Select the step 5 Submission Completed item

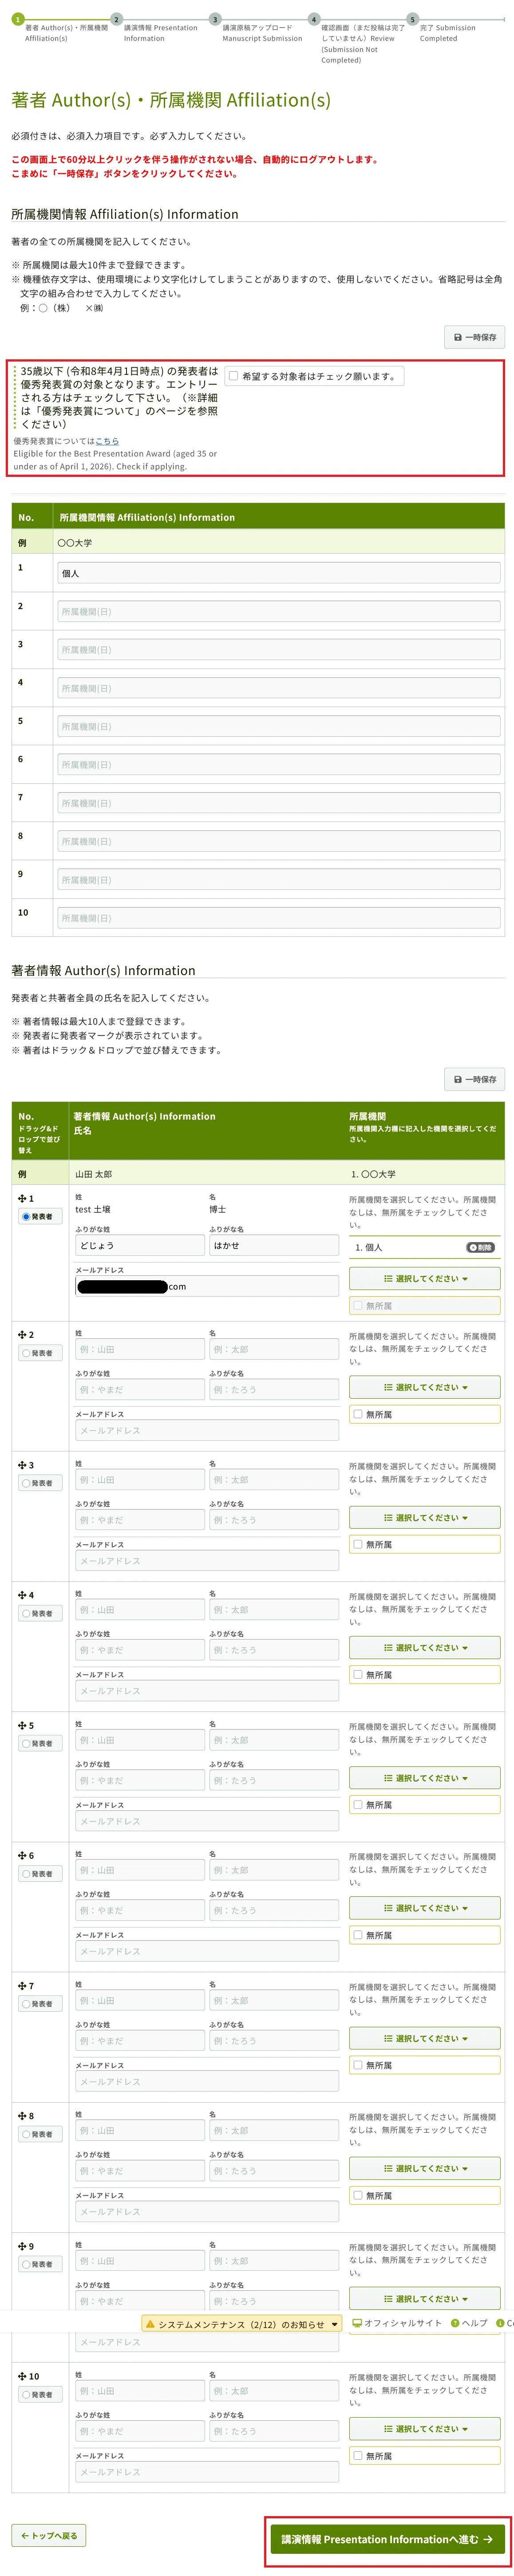[412, 19]
